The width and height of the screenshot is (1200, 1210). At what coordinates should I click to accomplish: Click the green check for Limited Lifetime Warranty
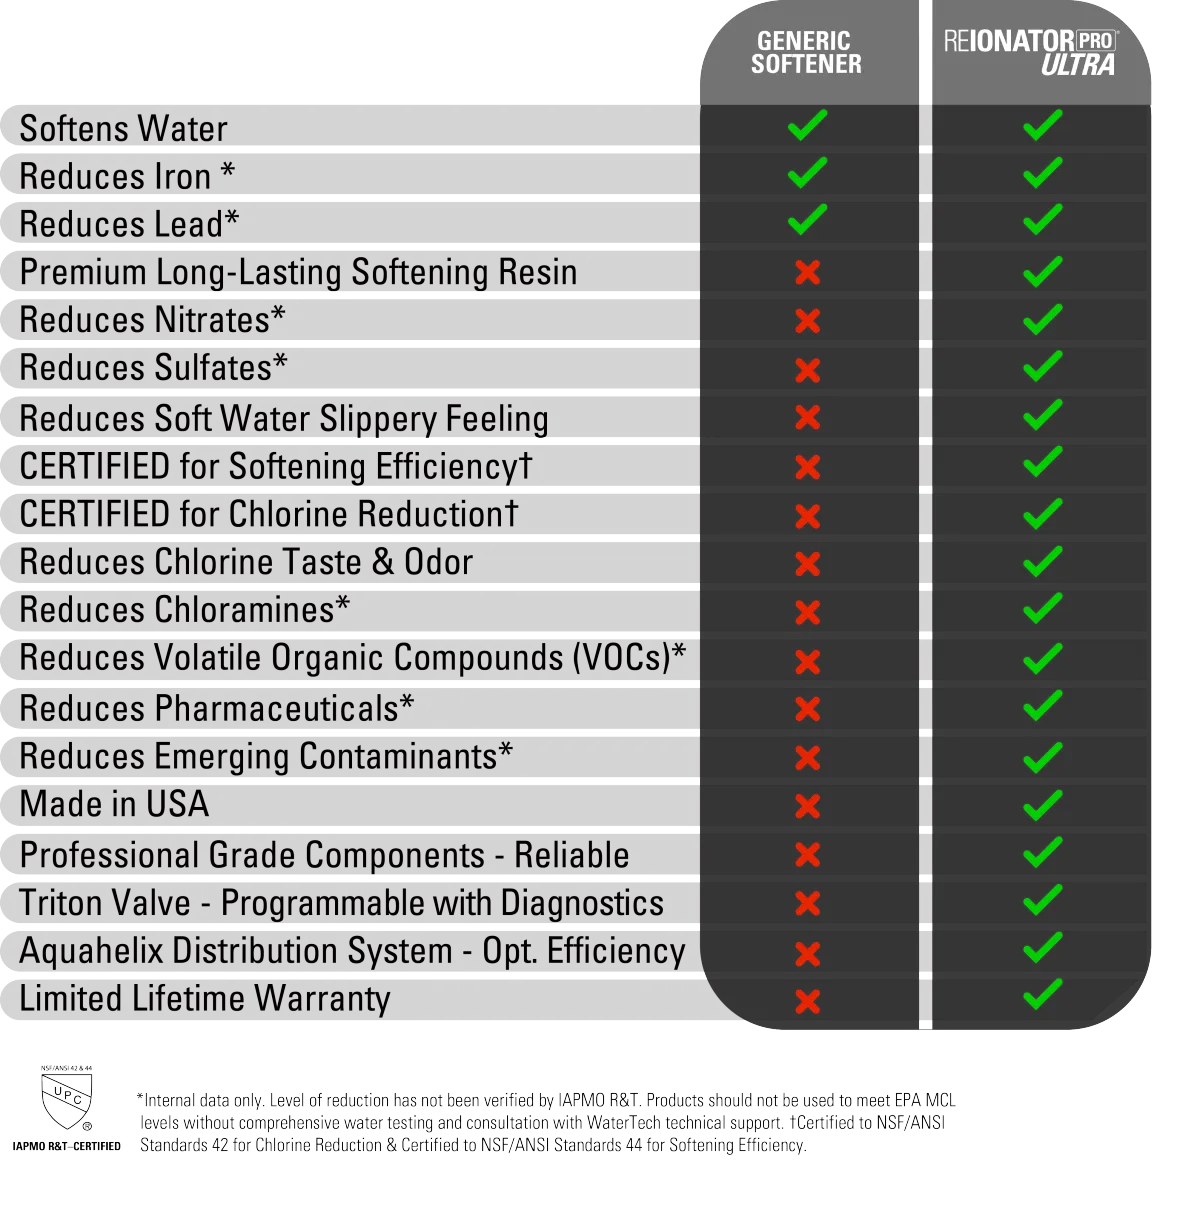1043,994
